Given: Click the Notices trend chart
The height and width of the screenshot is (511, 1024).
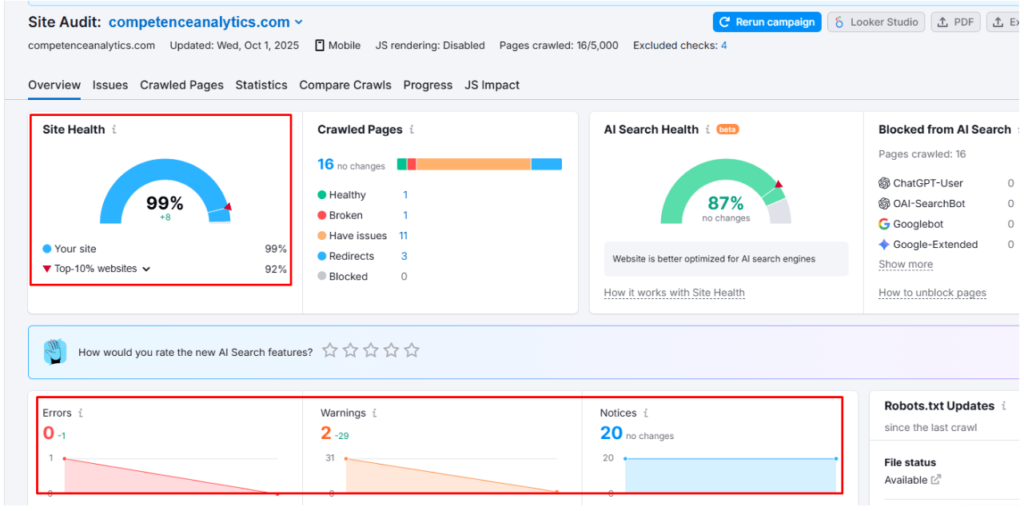Looking at the screenshot, I should 730,475.
